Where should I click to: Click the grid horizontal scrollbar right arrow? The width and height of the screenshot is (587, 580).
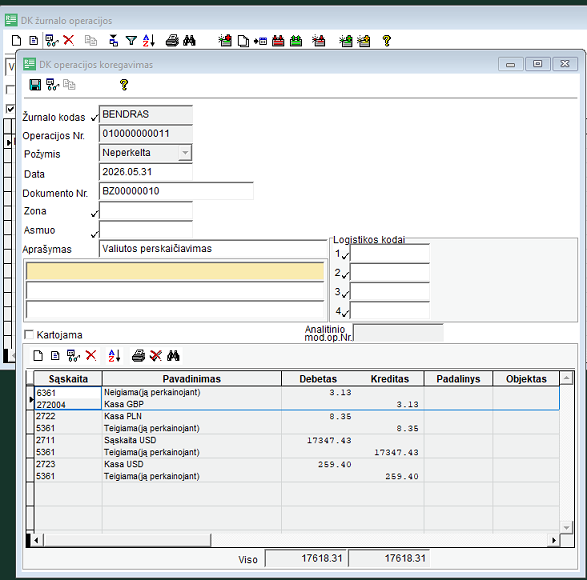554,540
